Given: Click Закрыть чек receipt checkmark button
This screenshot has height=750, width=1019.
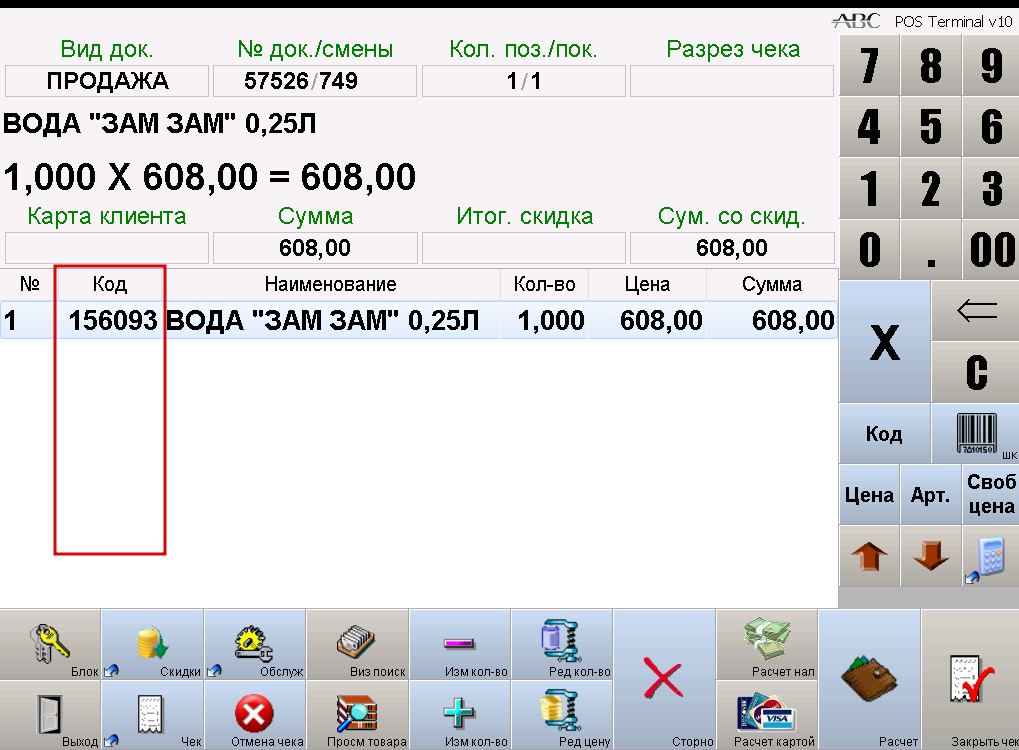Looking at the screenshot, I should click(x=970, y=680).
